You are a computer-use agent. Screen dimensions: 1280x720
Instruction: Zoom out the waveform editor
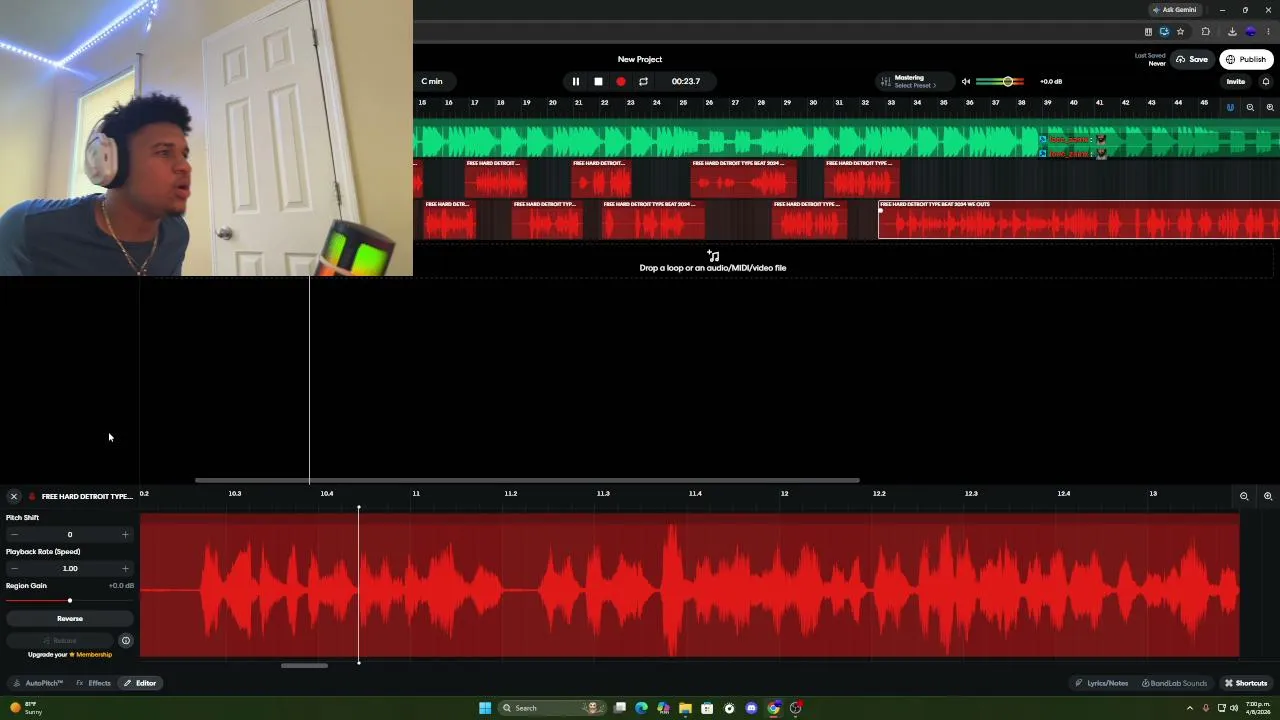point(1244,496)
